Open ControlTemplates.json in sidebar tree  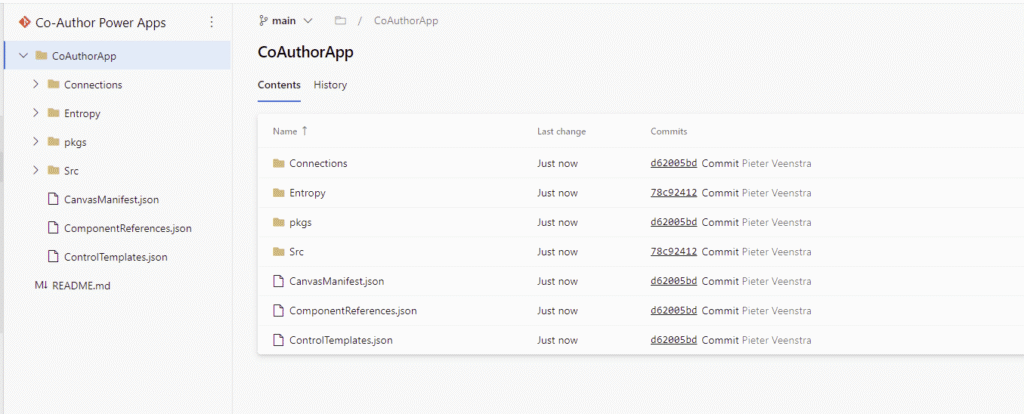pos(116,257)
